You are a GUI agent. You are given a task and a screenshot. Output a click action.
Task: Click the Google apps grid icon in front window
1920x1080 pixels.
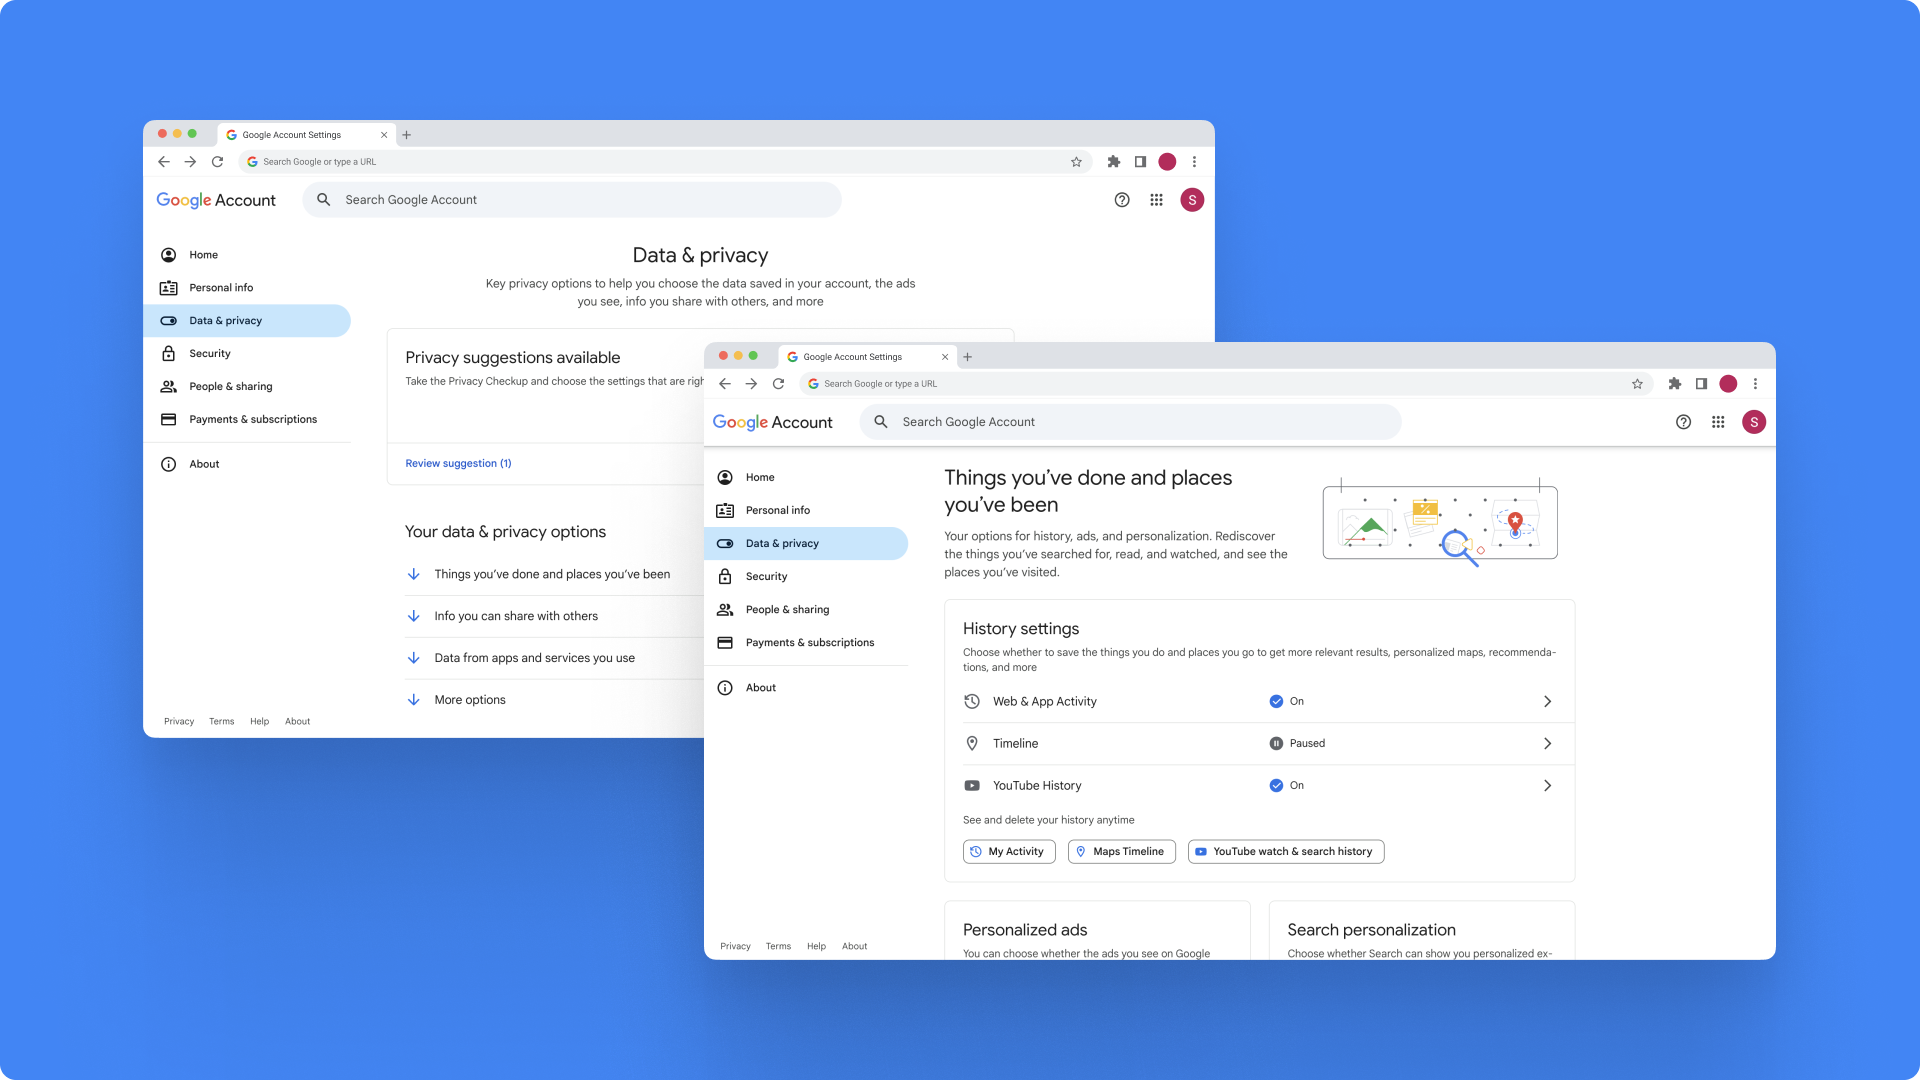coord(1718,422)
